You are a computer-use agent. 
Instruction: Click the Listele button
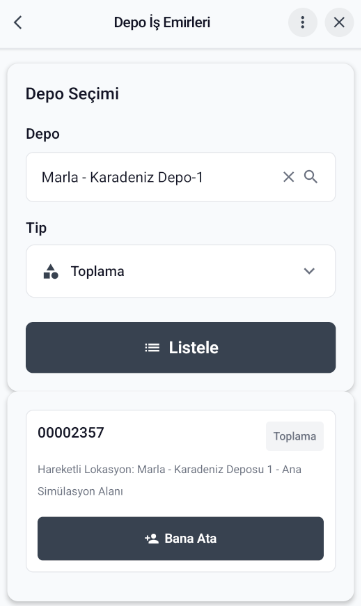tap(180, 347)
